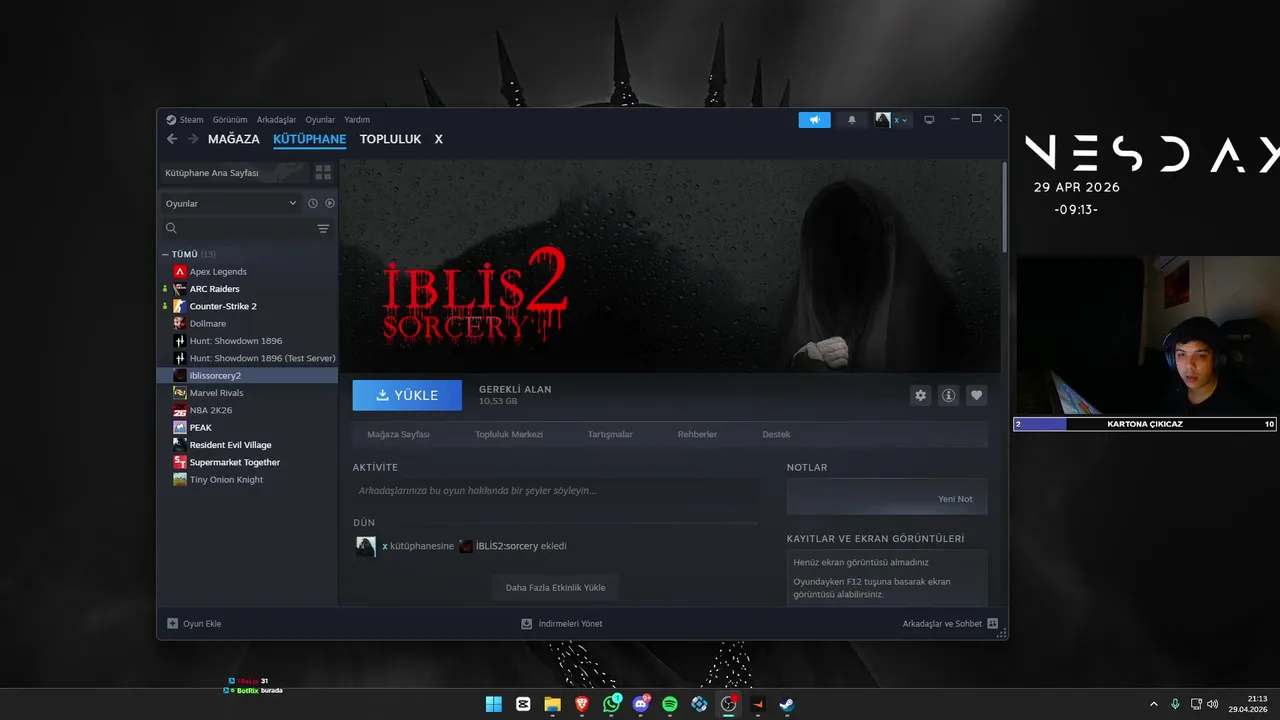Viewport: 1280px width, 720px height.
Task: Add game to favorites heart icon
Action: [977, 395]
